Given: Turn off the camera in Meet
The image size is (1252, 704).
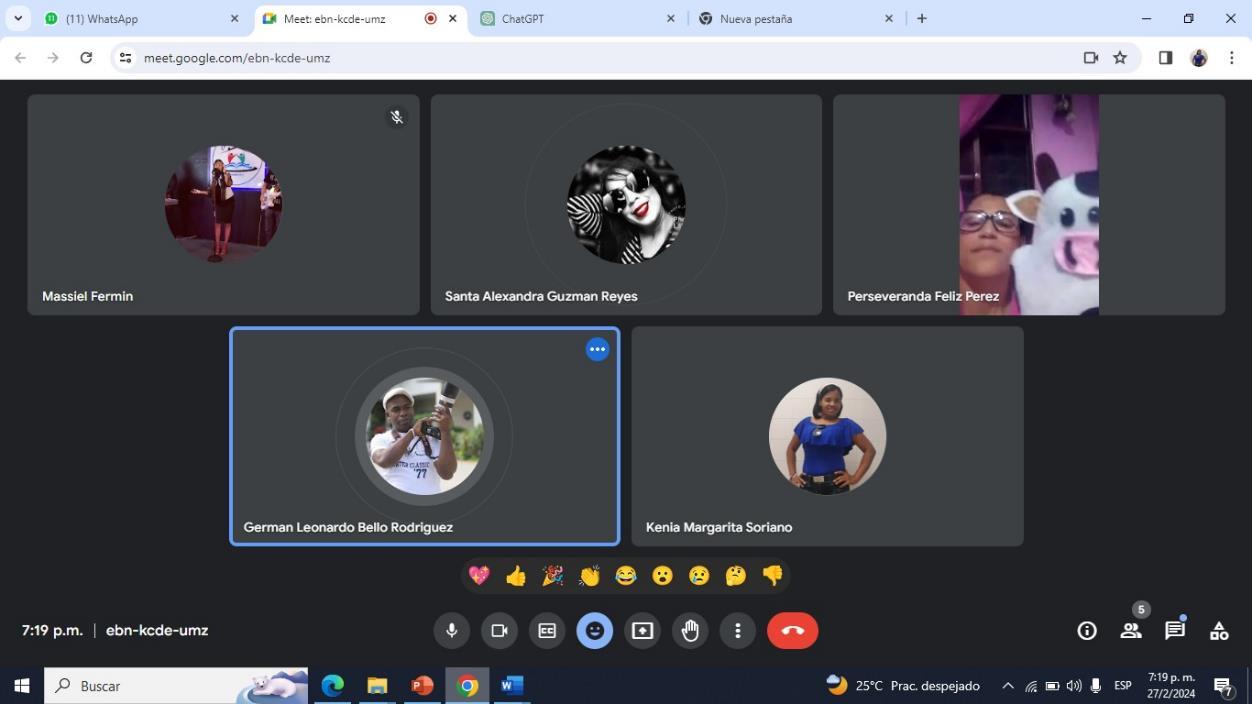Looking at the screenshot, I should (499, 631).
